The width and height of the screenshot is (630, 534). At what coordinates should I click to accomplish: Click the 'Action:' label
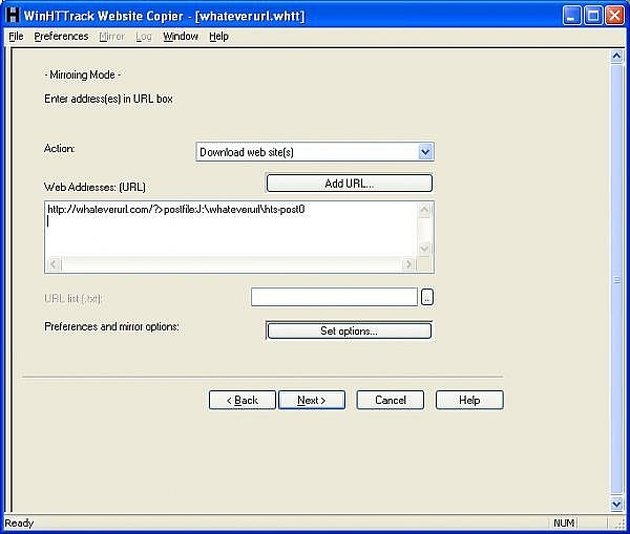(x=59, y=148)
